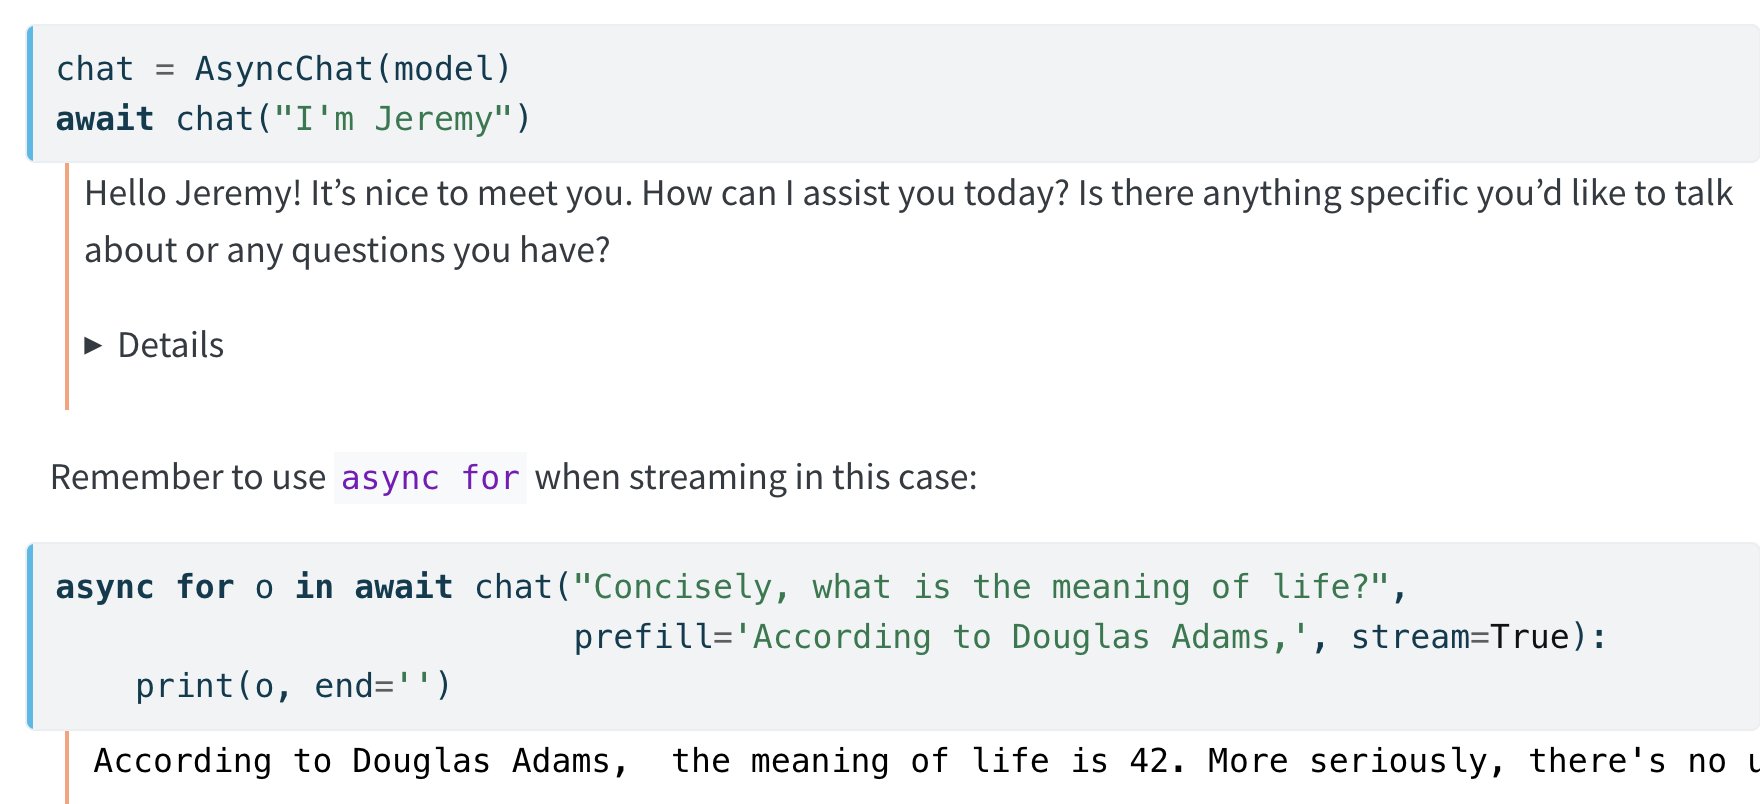1760x804 pixels.
Task: Click the Details label text
Action: point(171,346)
